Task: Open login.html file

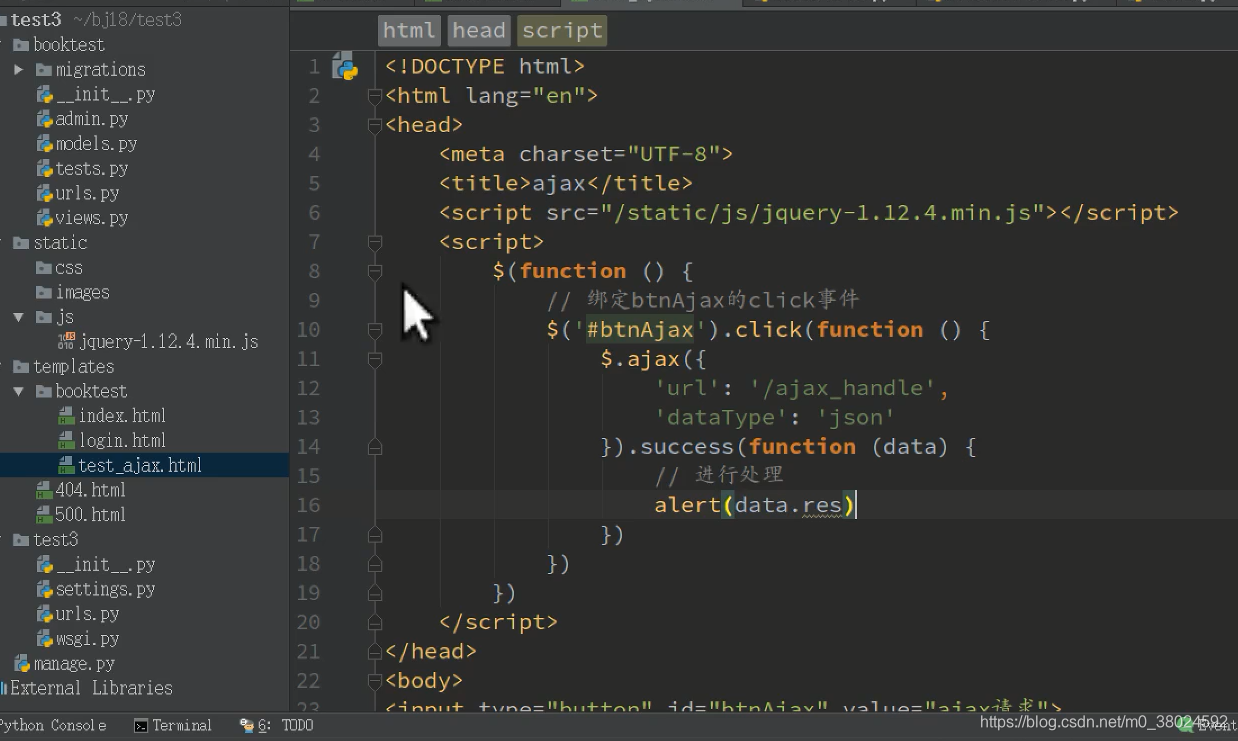Action: (x=123, y=441)
